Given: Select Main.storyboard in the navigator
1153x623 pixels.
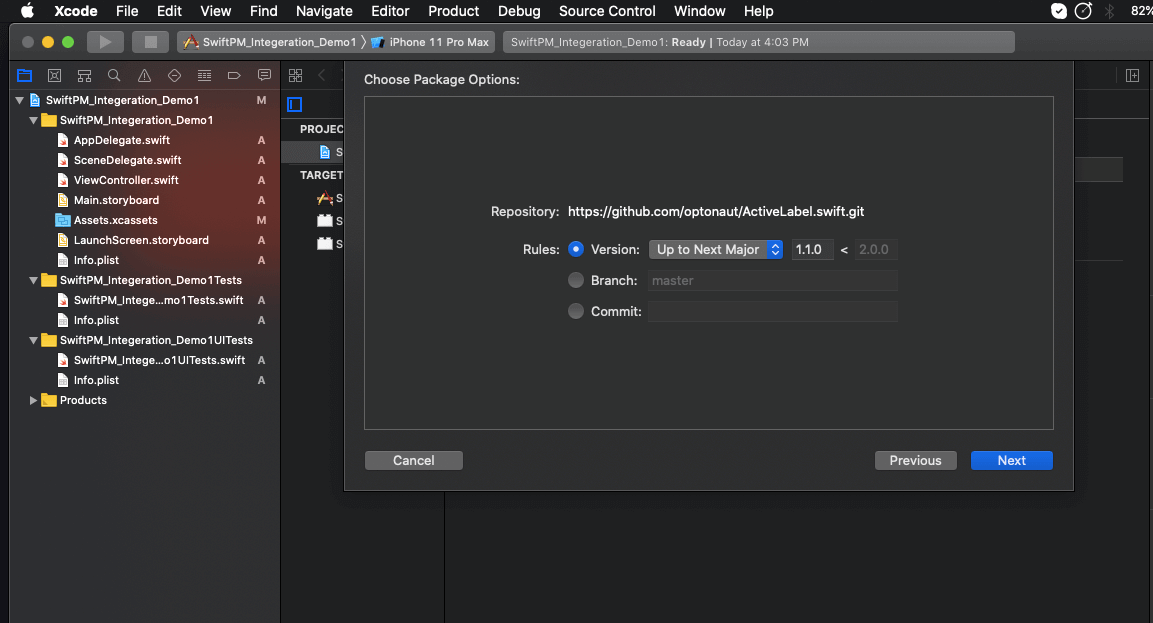Looking at the screenshot, I should click(x=116, y=200).
